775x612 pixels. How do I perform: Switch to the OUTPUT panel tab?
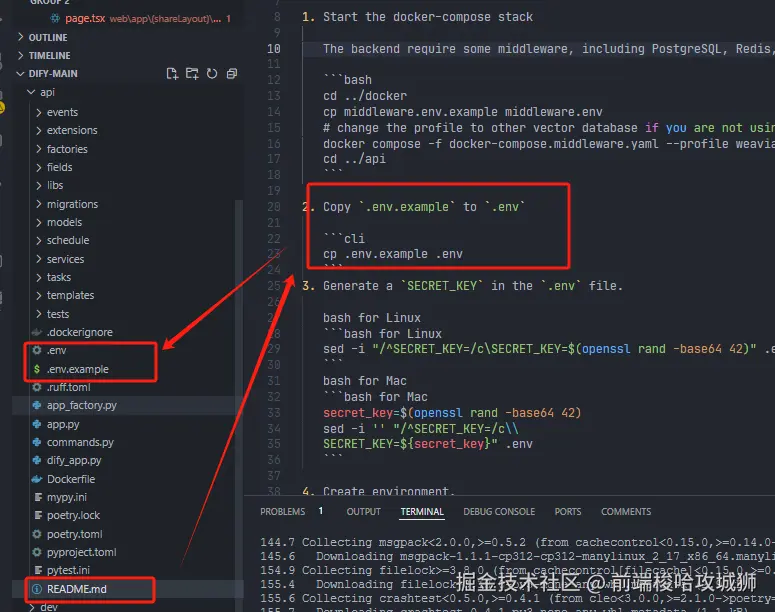(363, 512)
